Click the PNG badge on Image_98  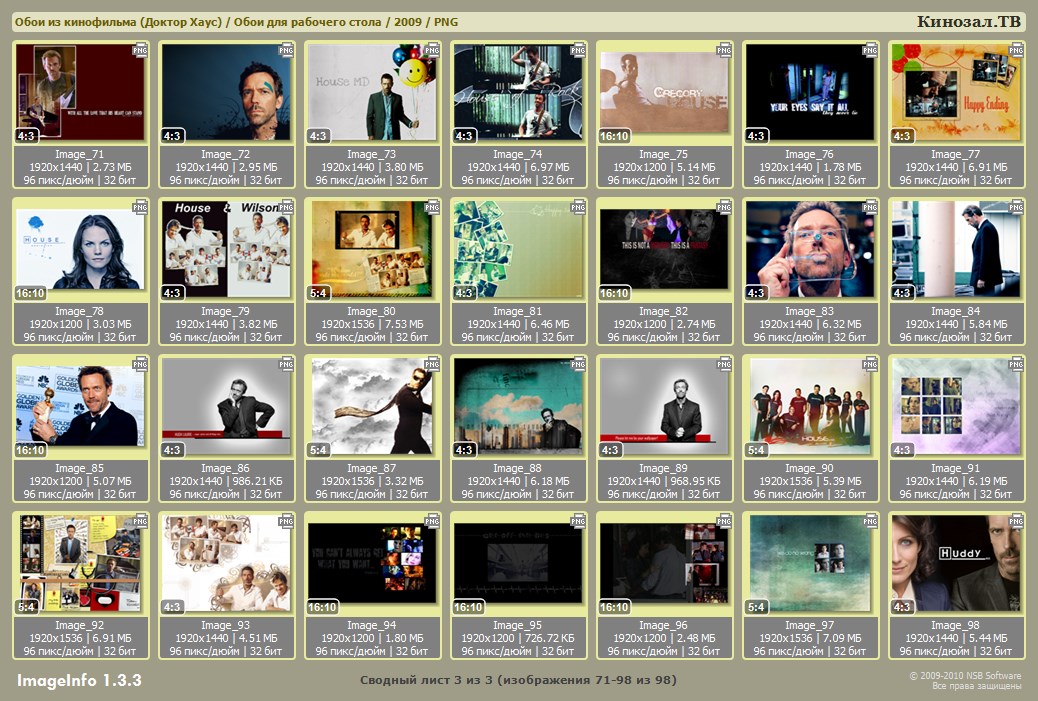tap(1016, 520)
